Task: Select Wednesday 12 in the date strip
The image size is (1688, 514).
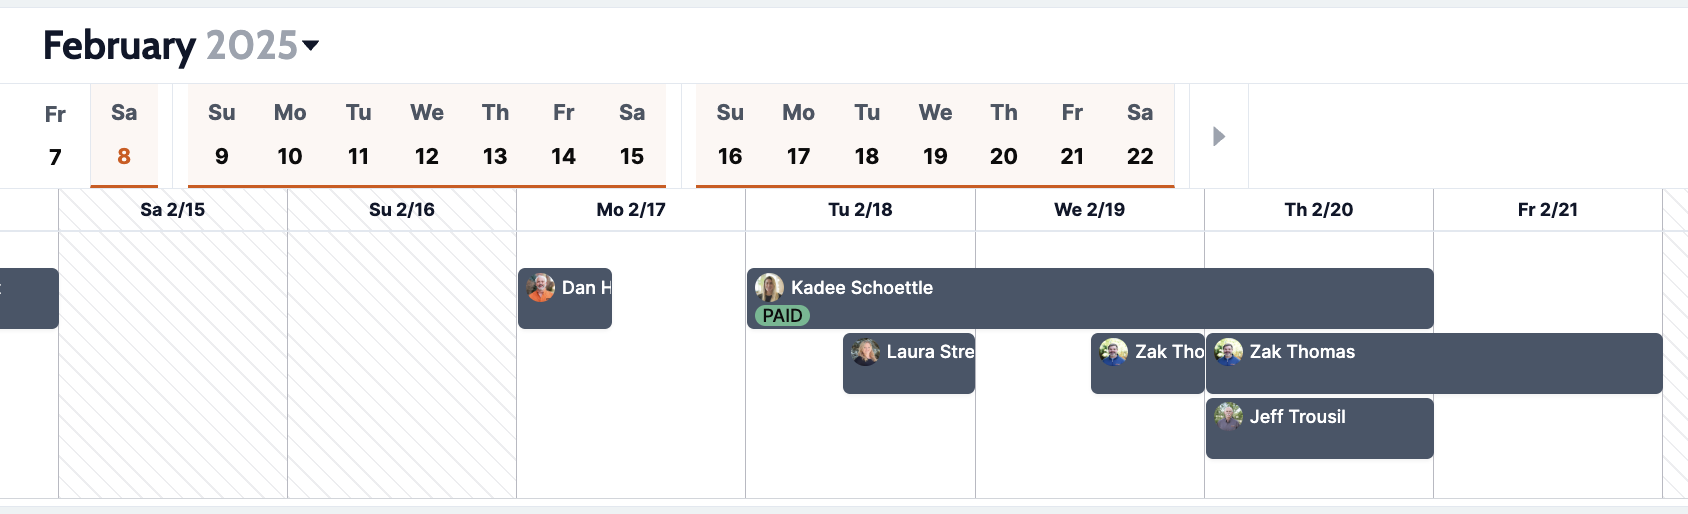Action: coord(427,135)
